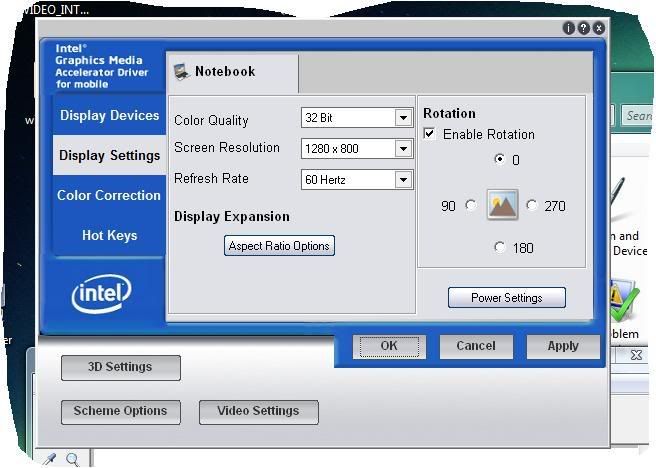Screen dimensions: 656x468
Task: Switch to Display Settings section
Action: click(x=110, y=155)
